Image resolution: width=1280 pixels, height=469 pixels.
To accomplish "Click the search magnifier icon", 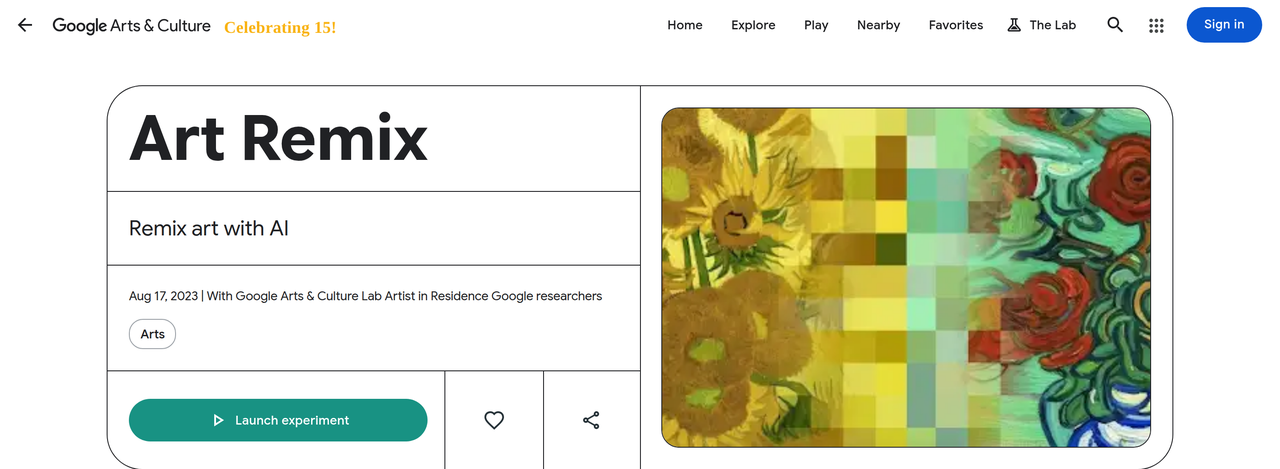I will [x=1115, y=25].
